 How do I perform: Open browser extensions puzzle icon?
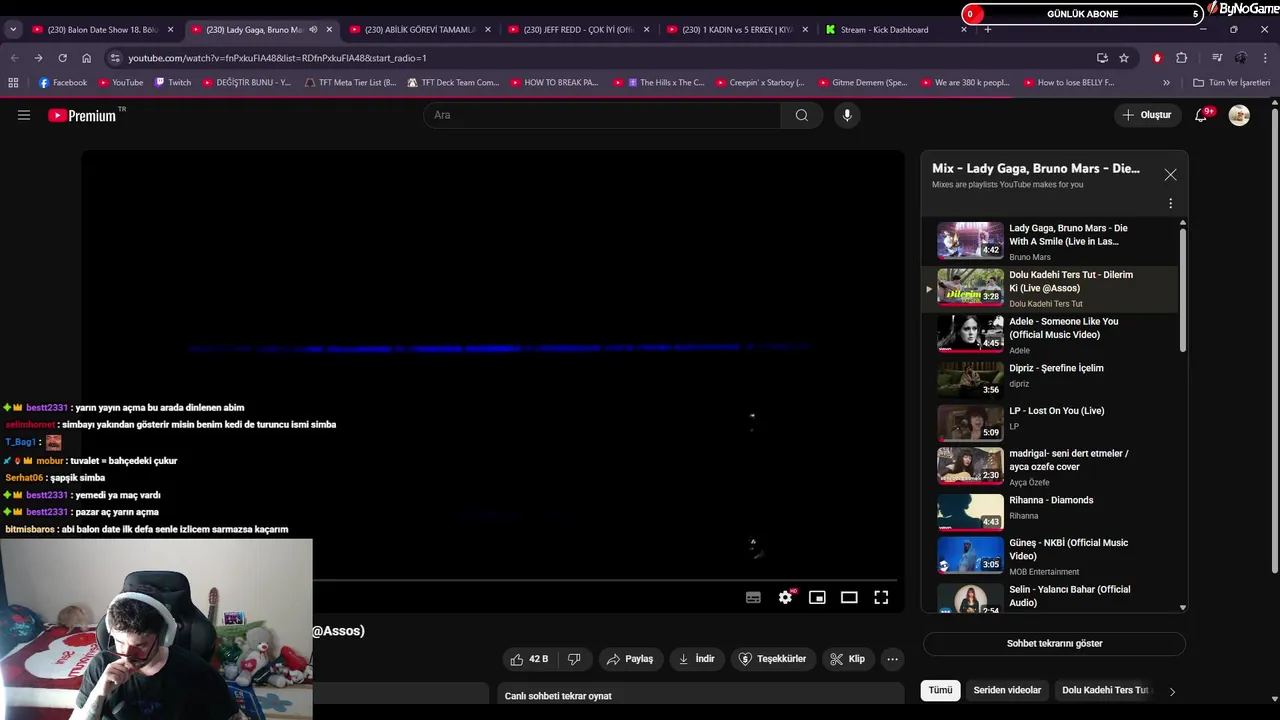pyautogui.click(x=1181, y=58)
